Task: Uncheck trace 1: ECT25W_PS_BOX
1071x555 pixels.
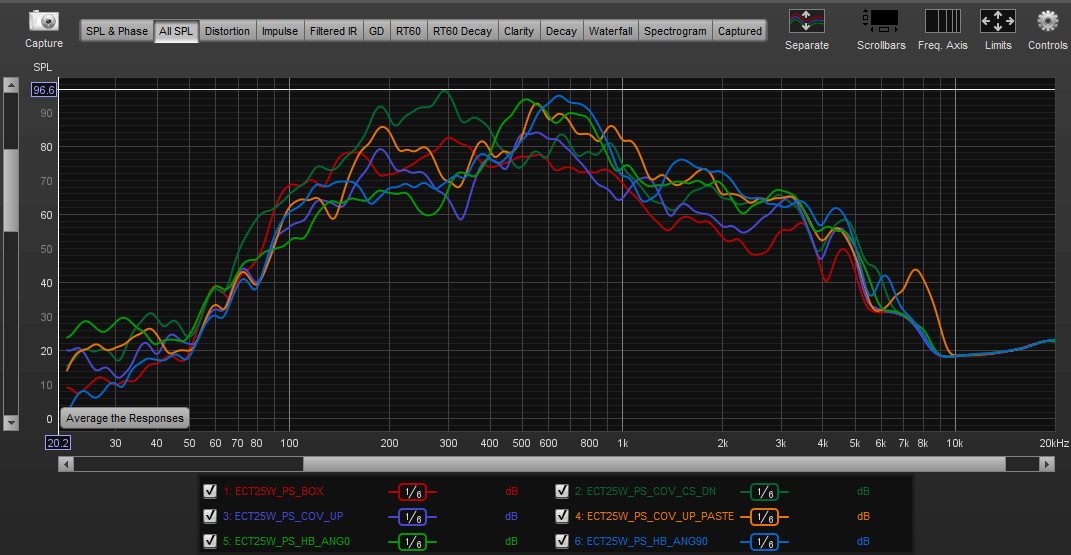Action: click(x=210, y=491)
